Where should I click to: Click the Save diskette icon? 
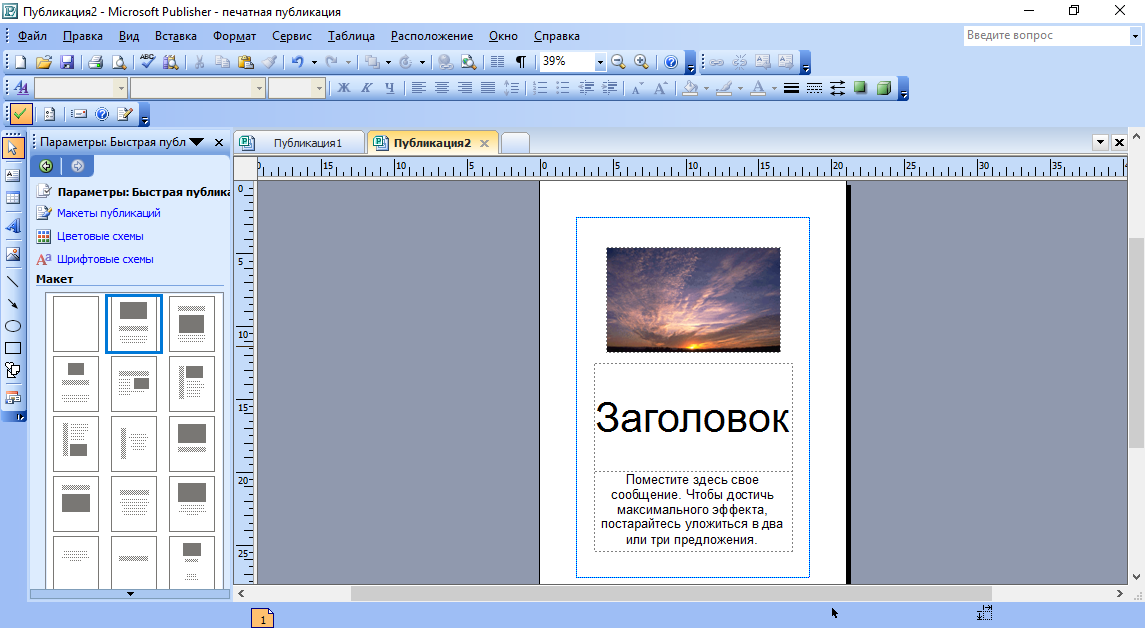point(67,62)
